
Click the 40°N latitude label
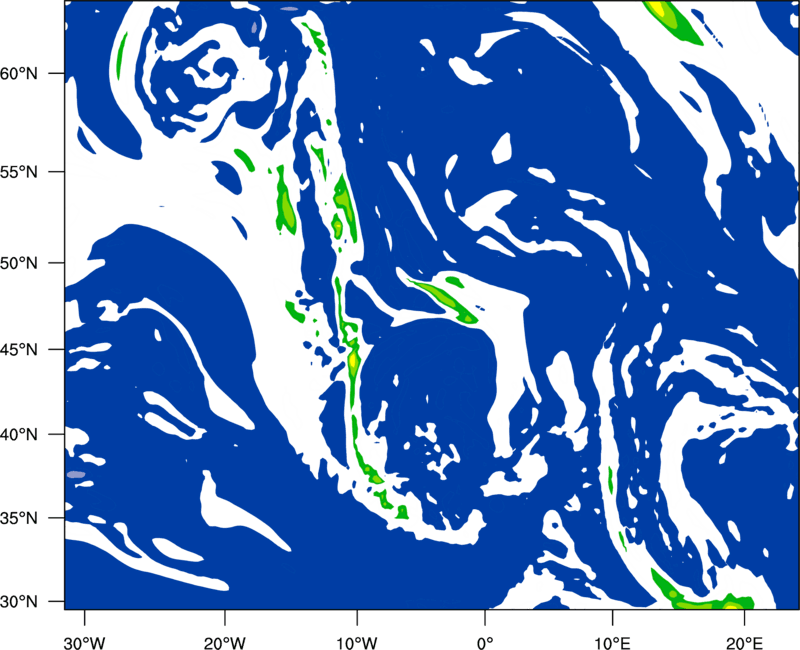tap(19, 434)
